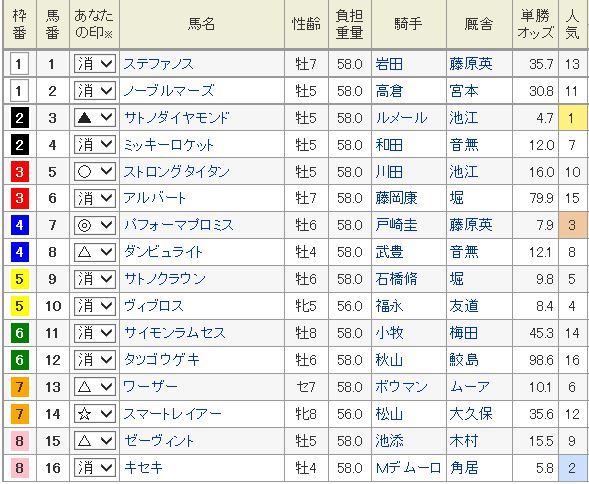Click black frame number 2 badge for horse 3
Screen dimensions: 589x484
point(20,118)
